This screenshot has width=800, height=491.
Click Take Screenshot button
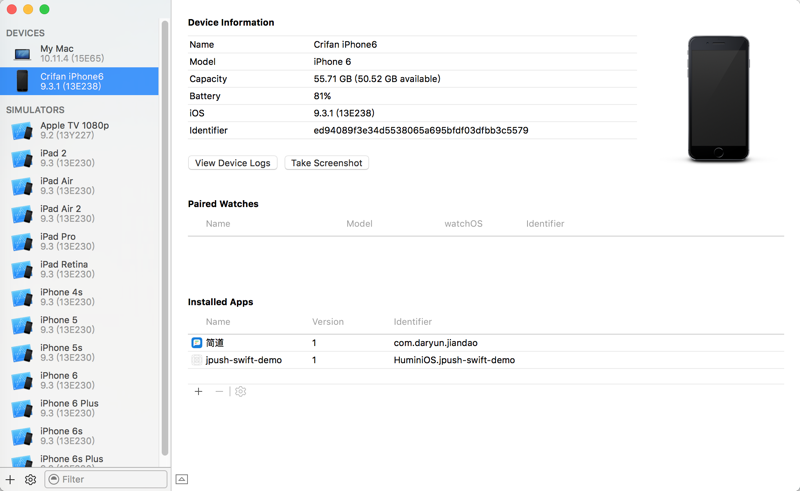pos(327,163)
